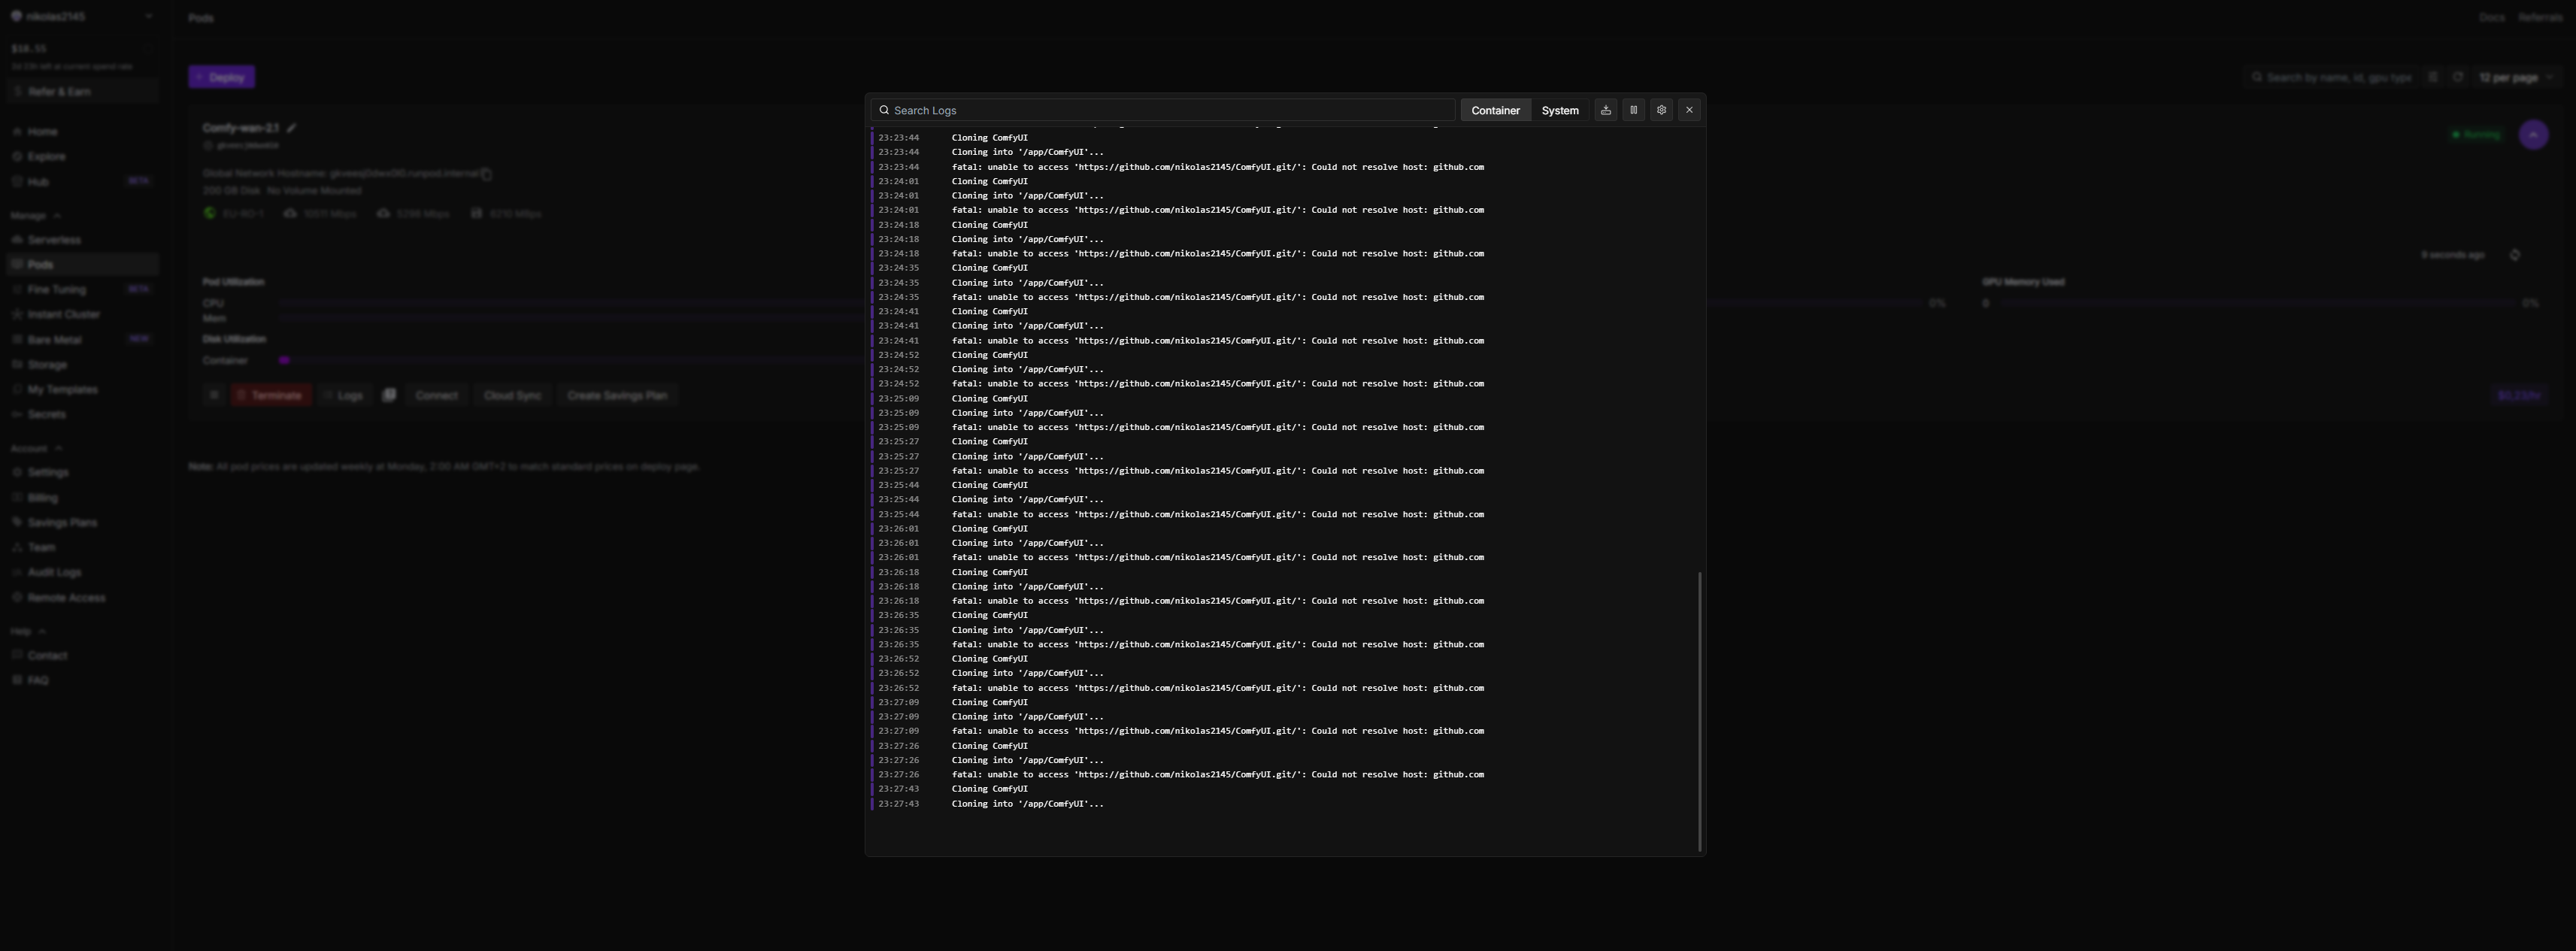This screenshot has height=951, width=2576.
Task: Switch to System logs tab
Action: tap(1559, 110)
